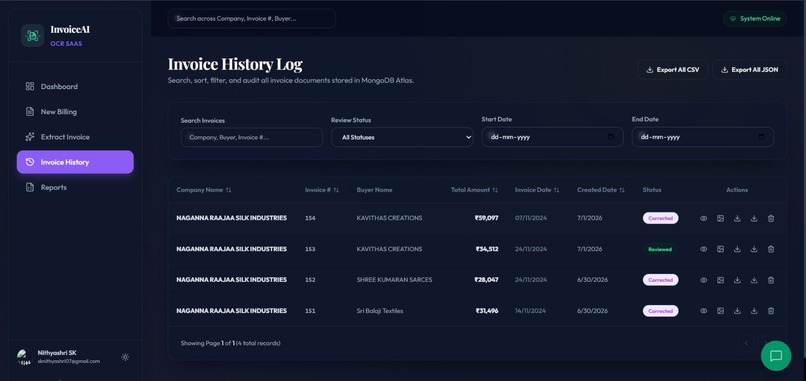Viewport: 806px width, 381px height.
Task: Click the invoice date '07/11/2024'
Action: tap(531, 218)
